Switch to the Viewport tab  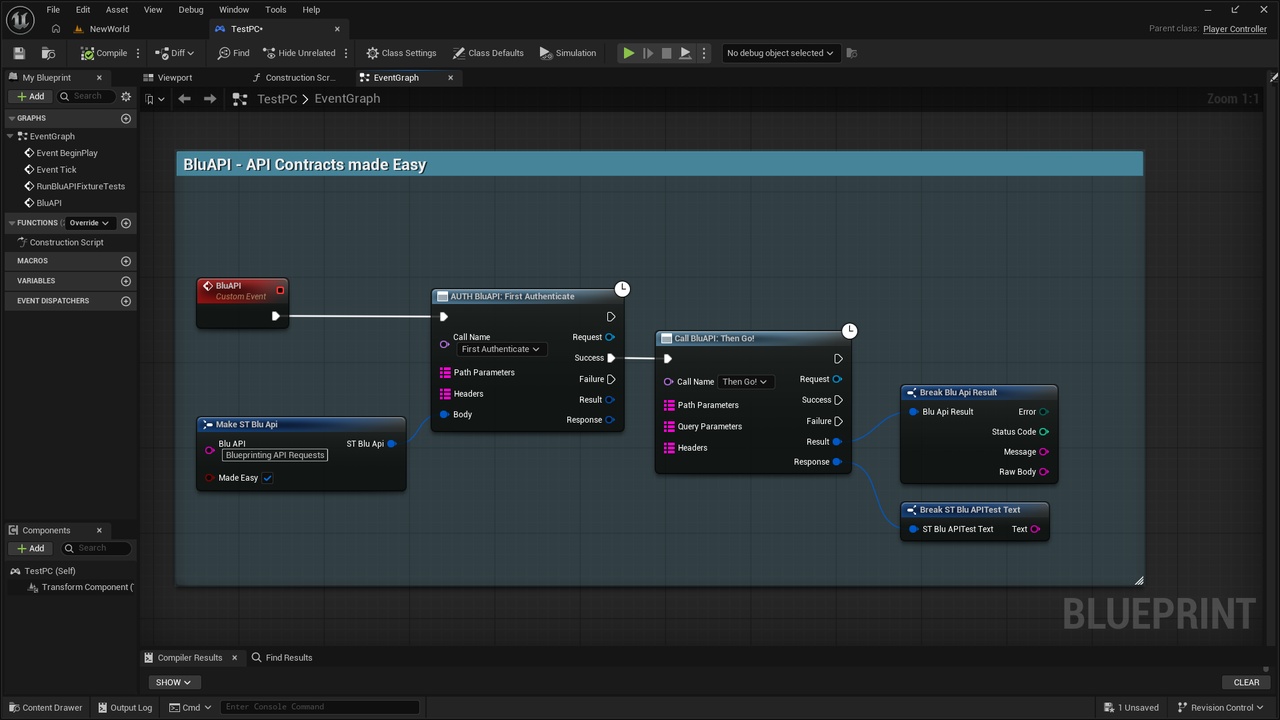tap(174, 77)
